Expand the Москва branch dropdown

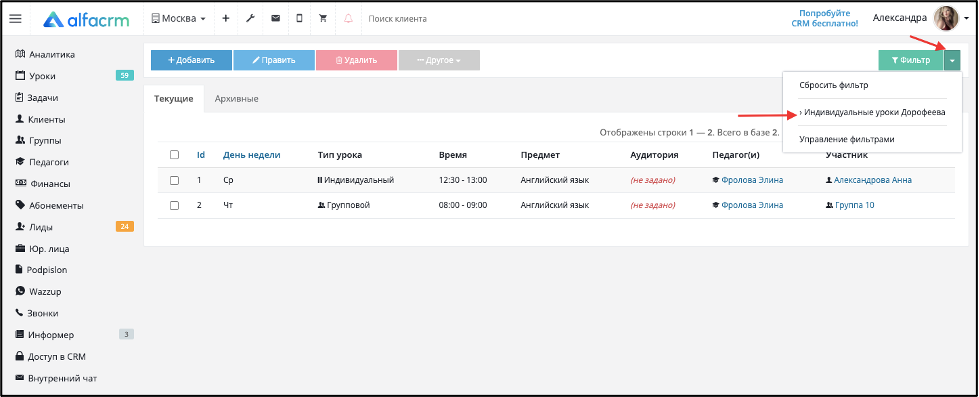click(179, 19)
